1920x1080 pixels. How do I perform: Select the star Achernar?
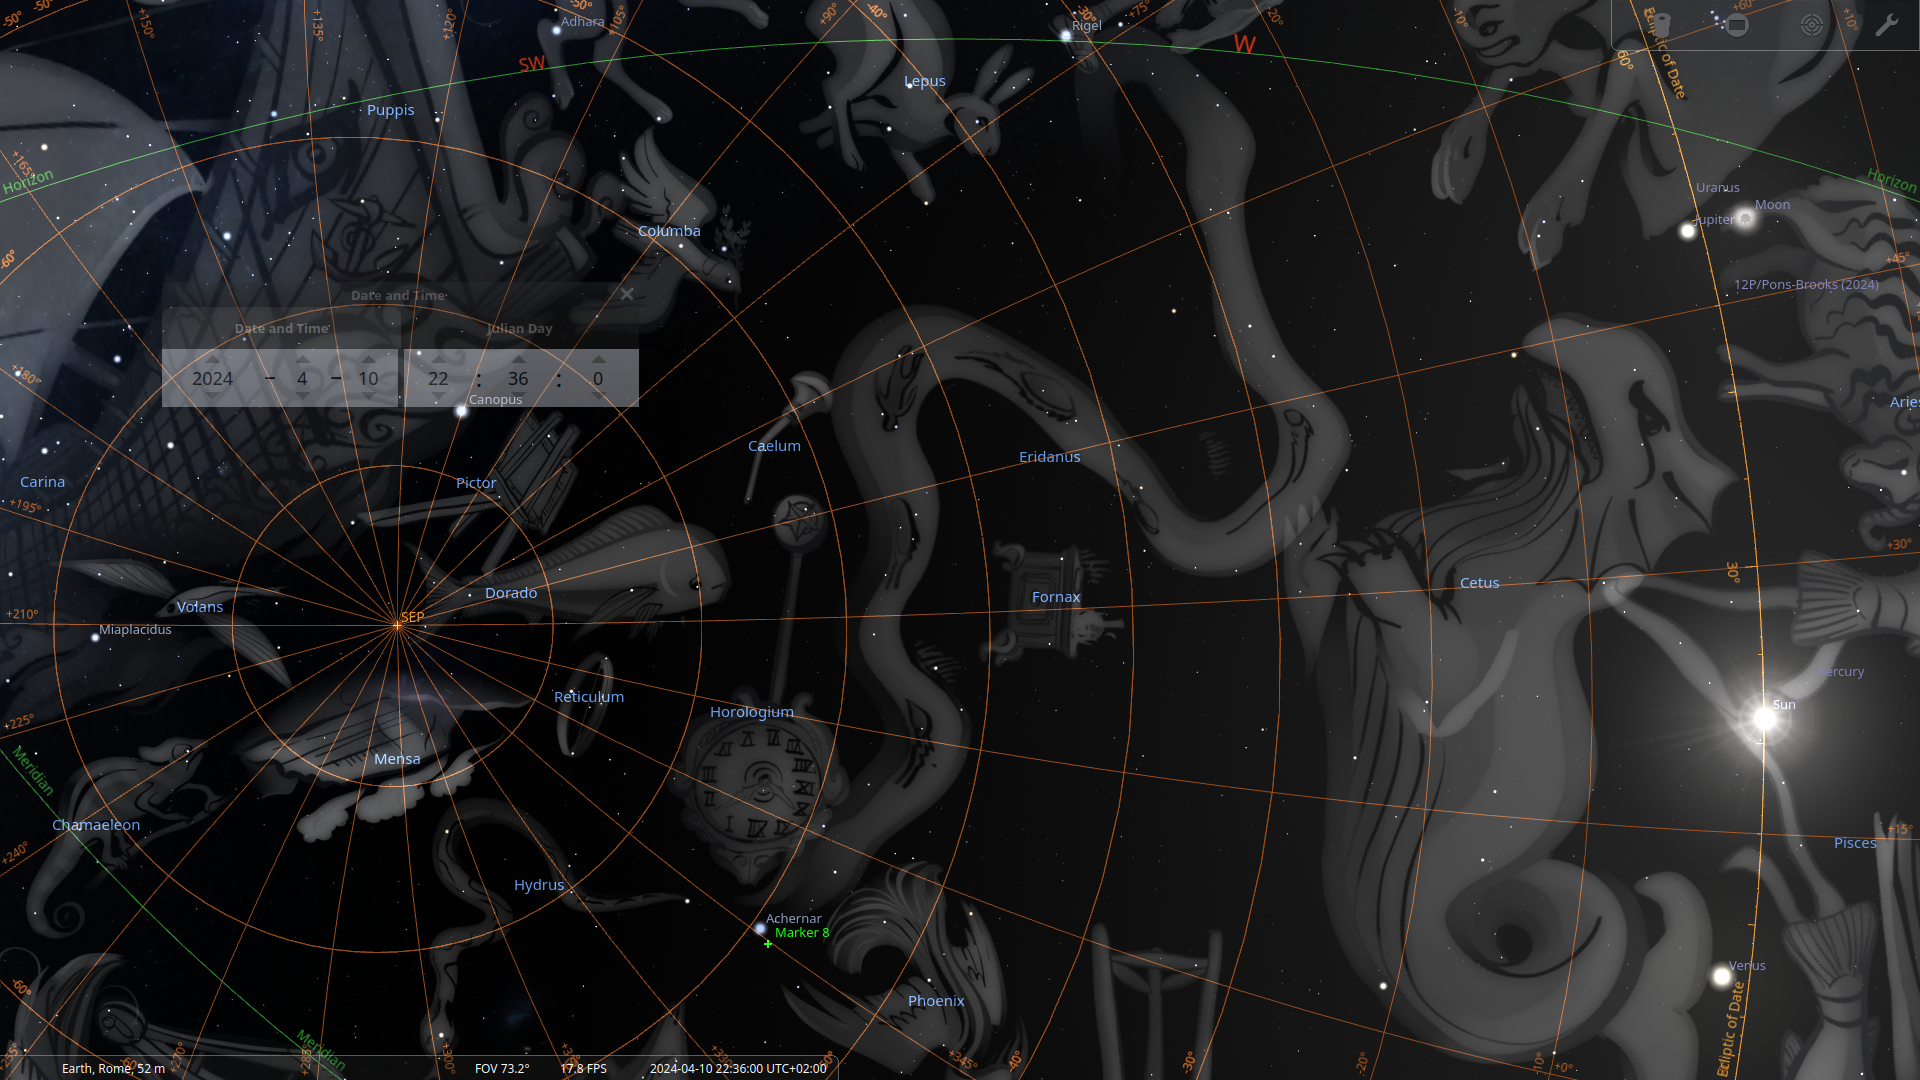[760, 929]
